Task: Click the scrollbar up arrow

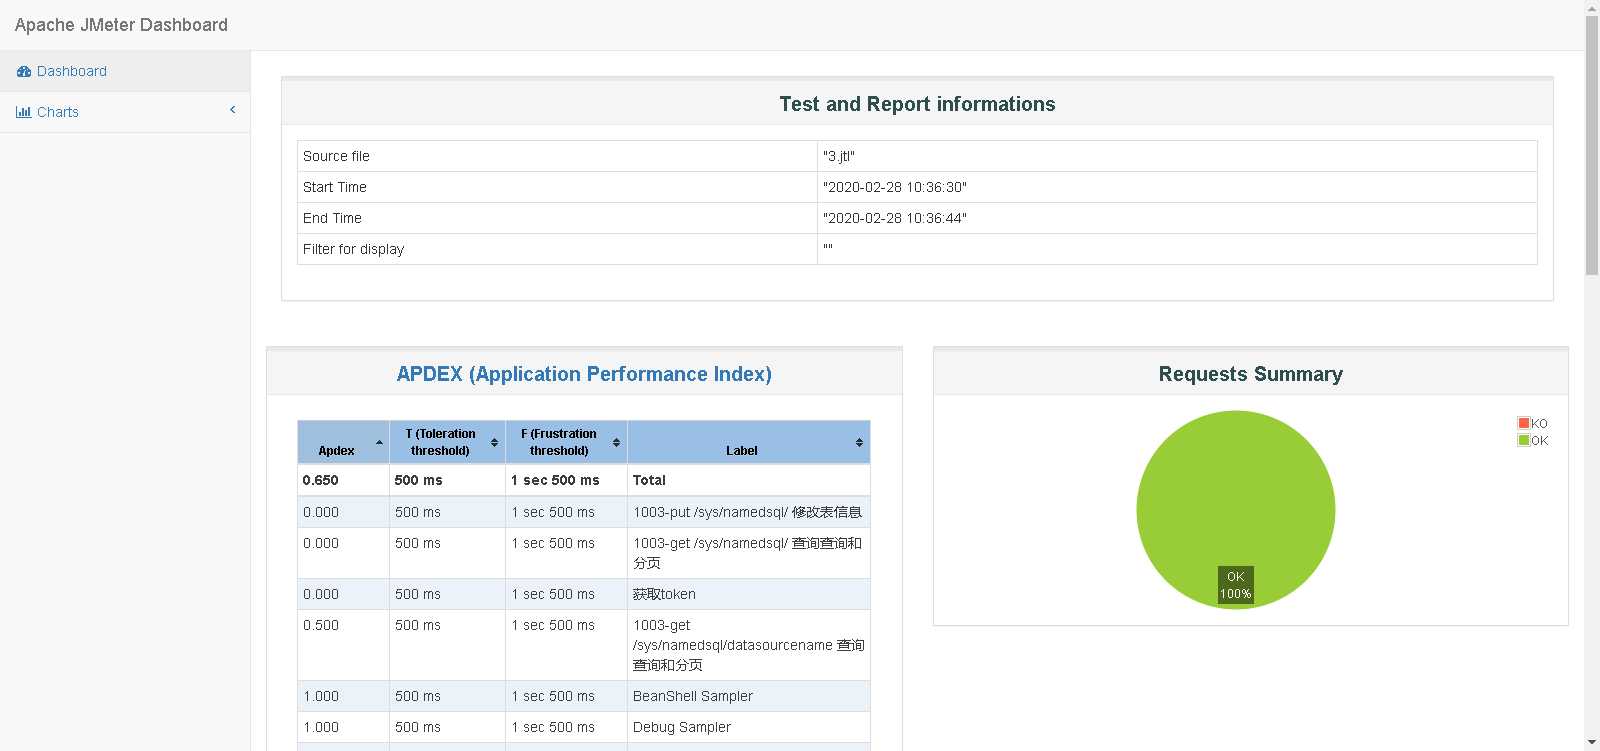Action: 1592,8
